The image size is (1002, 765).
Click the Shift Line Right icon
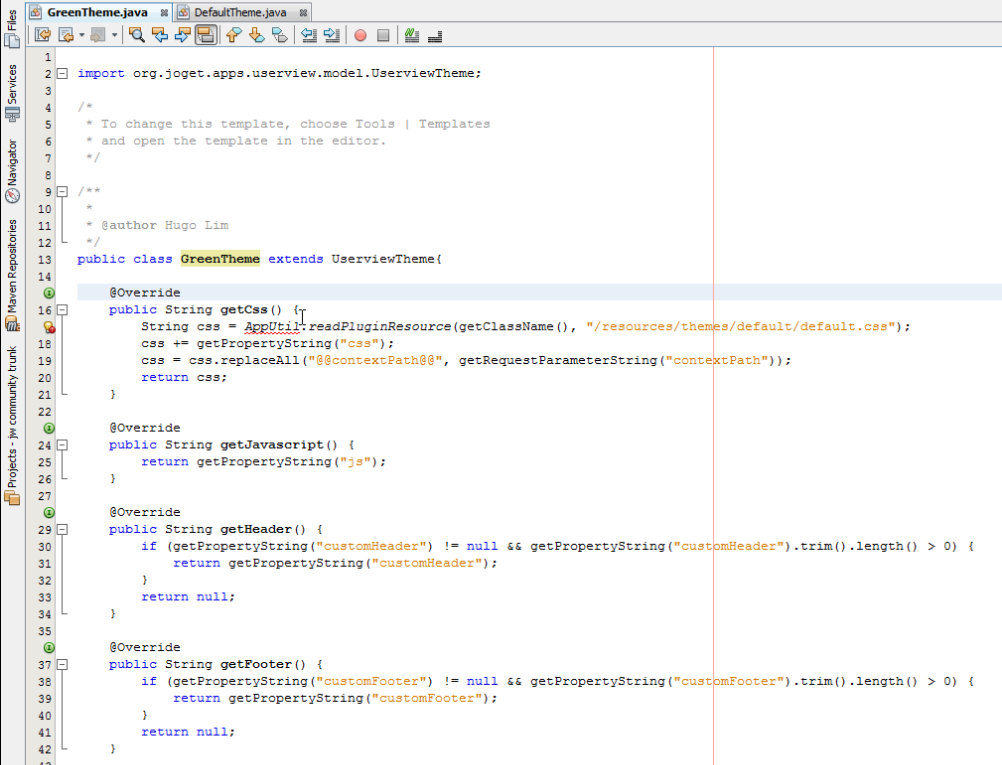click(331, 35)
